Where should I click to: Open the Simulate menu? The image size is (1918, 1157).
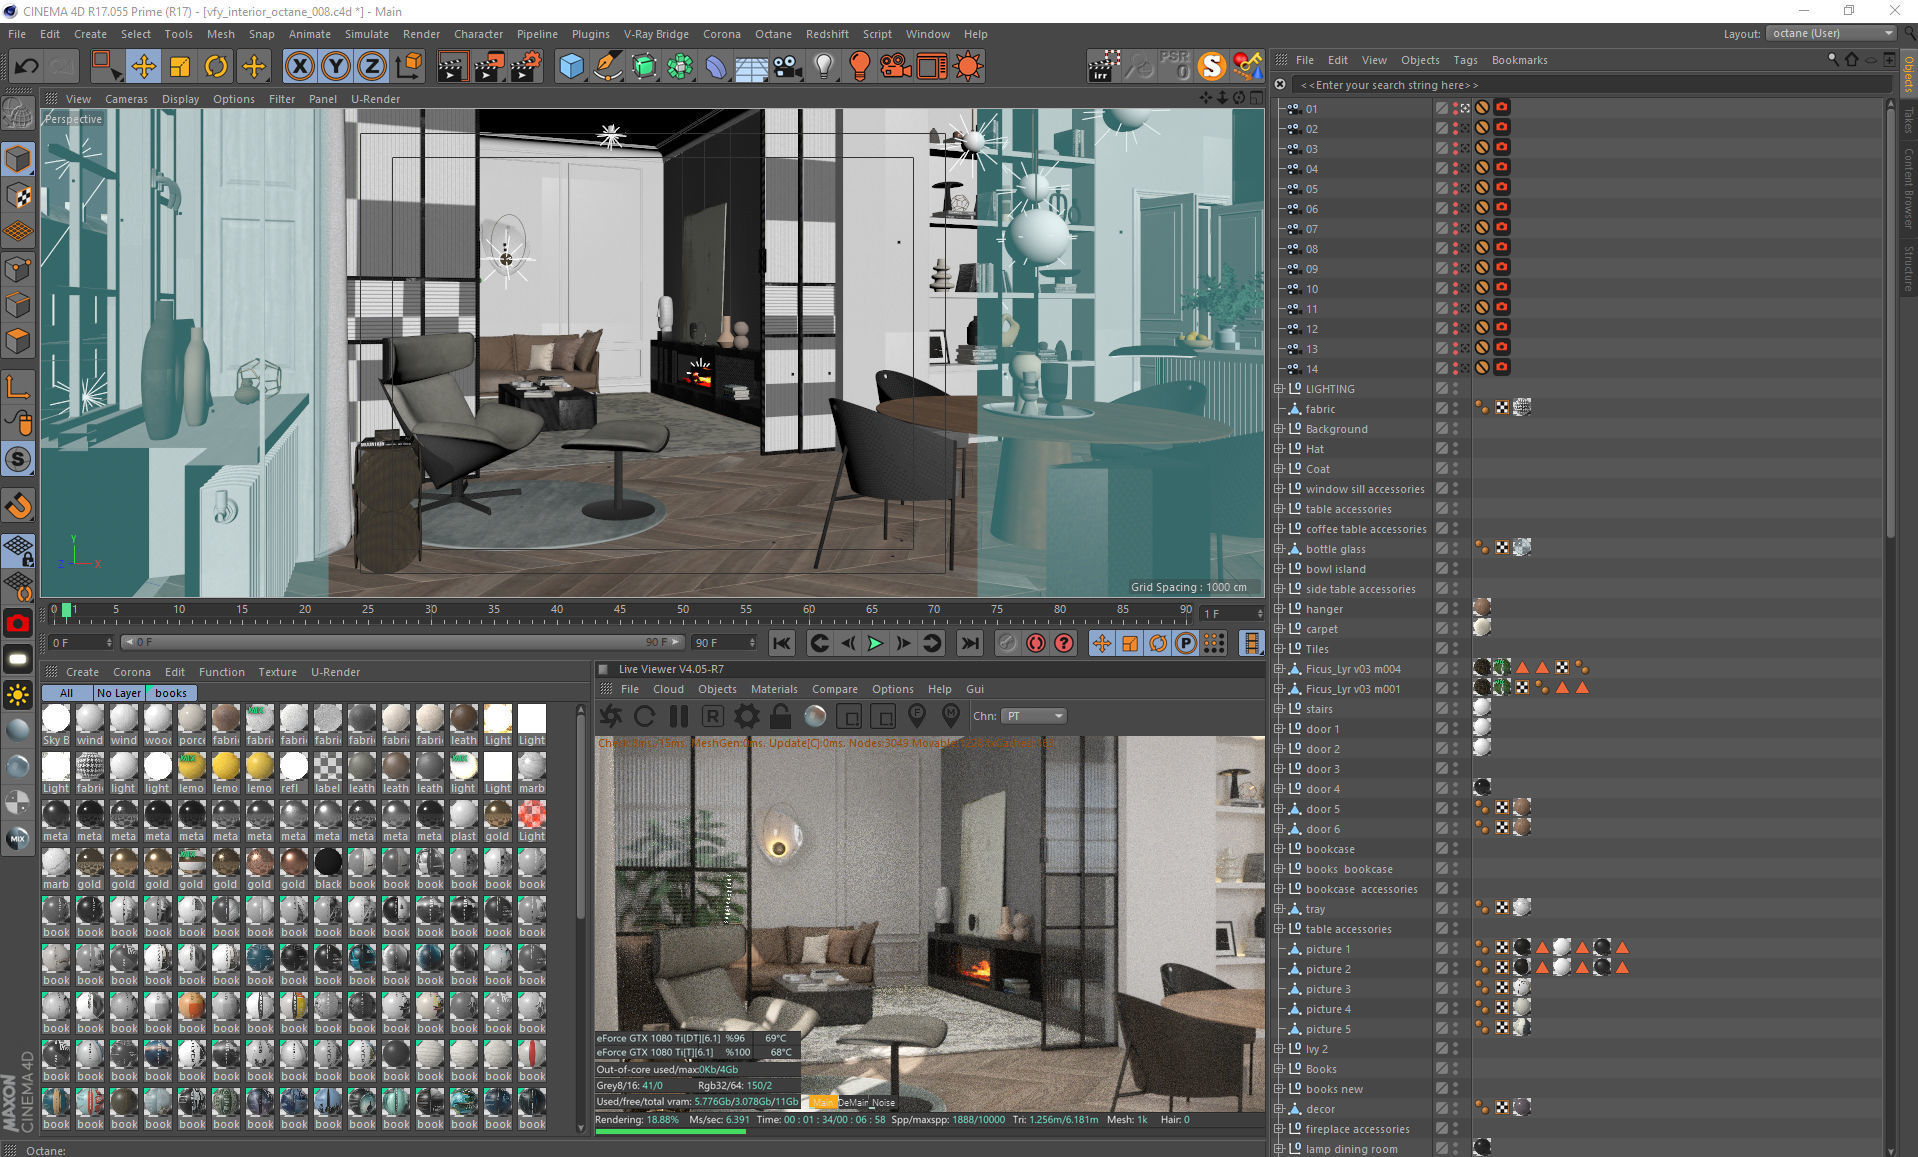(367, 34)
